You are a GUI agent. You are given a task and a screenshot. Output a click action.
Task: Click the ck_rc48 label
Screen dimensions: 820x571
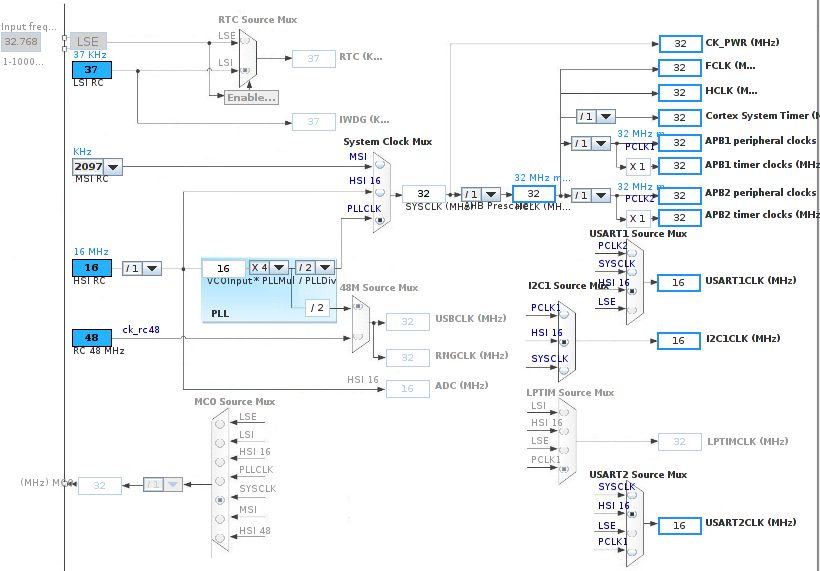click(141, 330)
